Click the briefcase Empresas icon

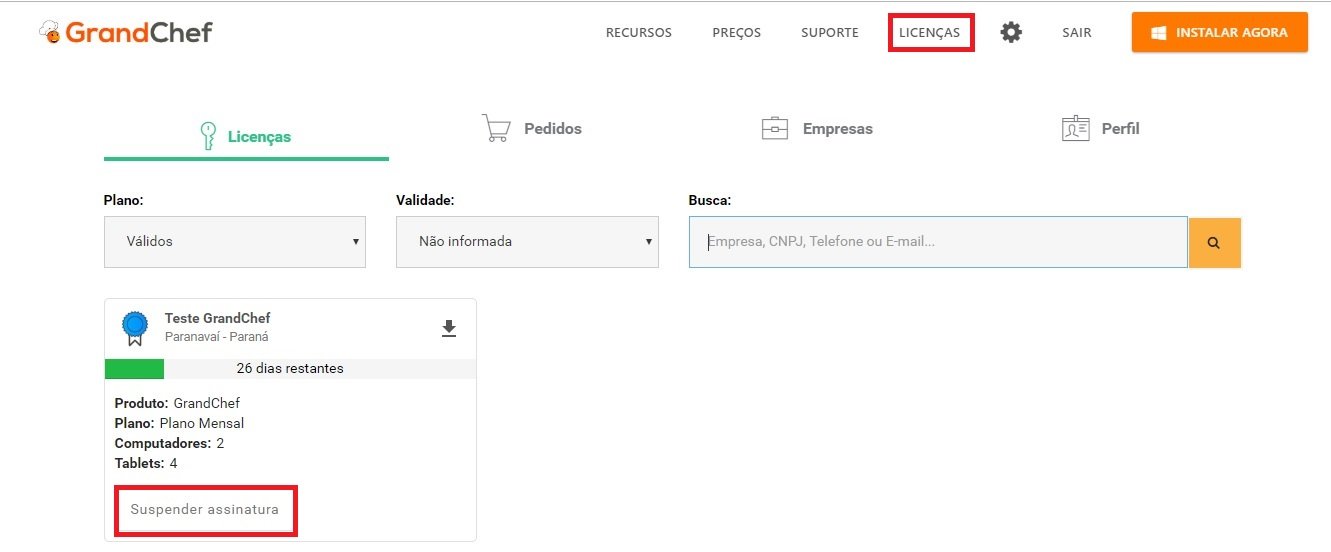coord(774,128)
